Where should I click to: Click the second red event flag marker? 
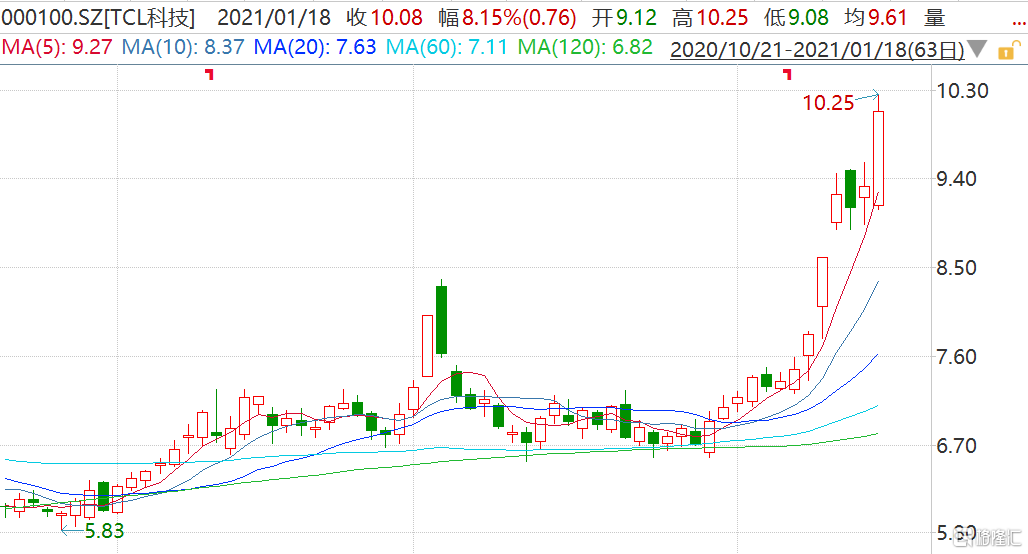pyautogui.click(x=787, y=74)
